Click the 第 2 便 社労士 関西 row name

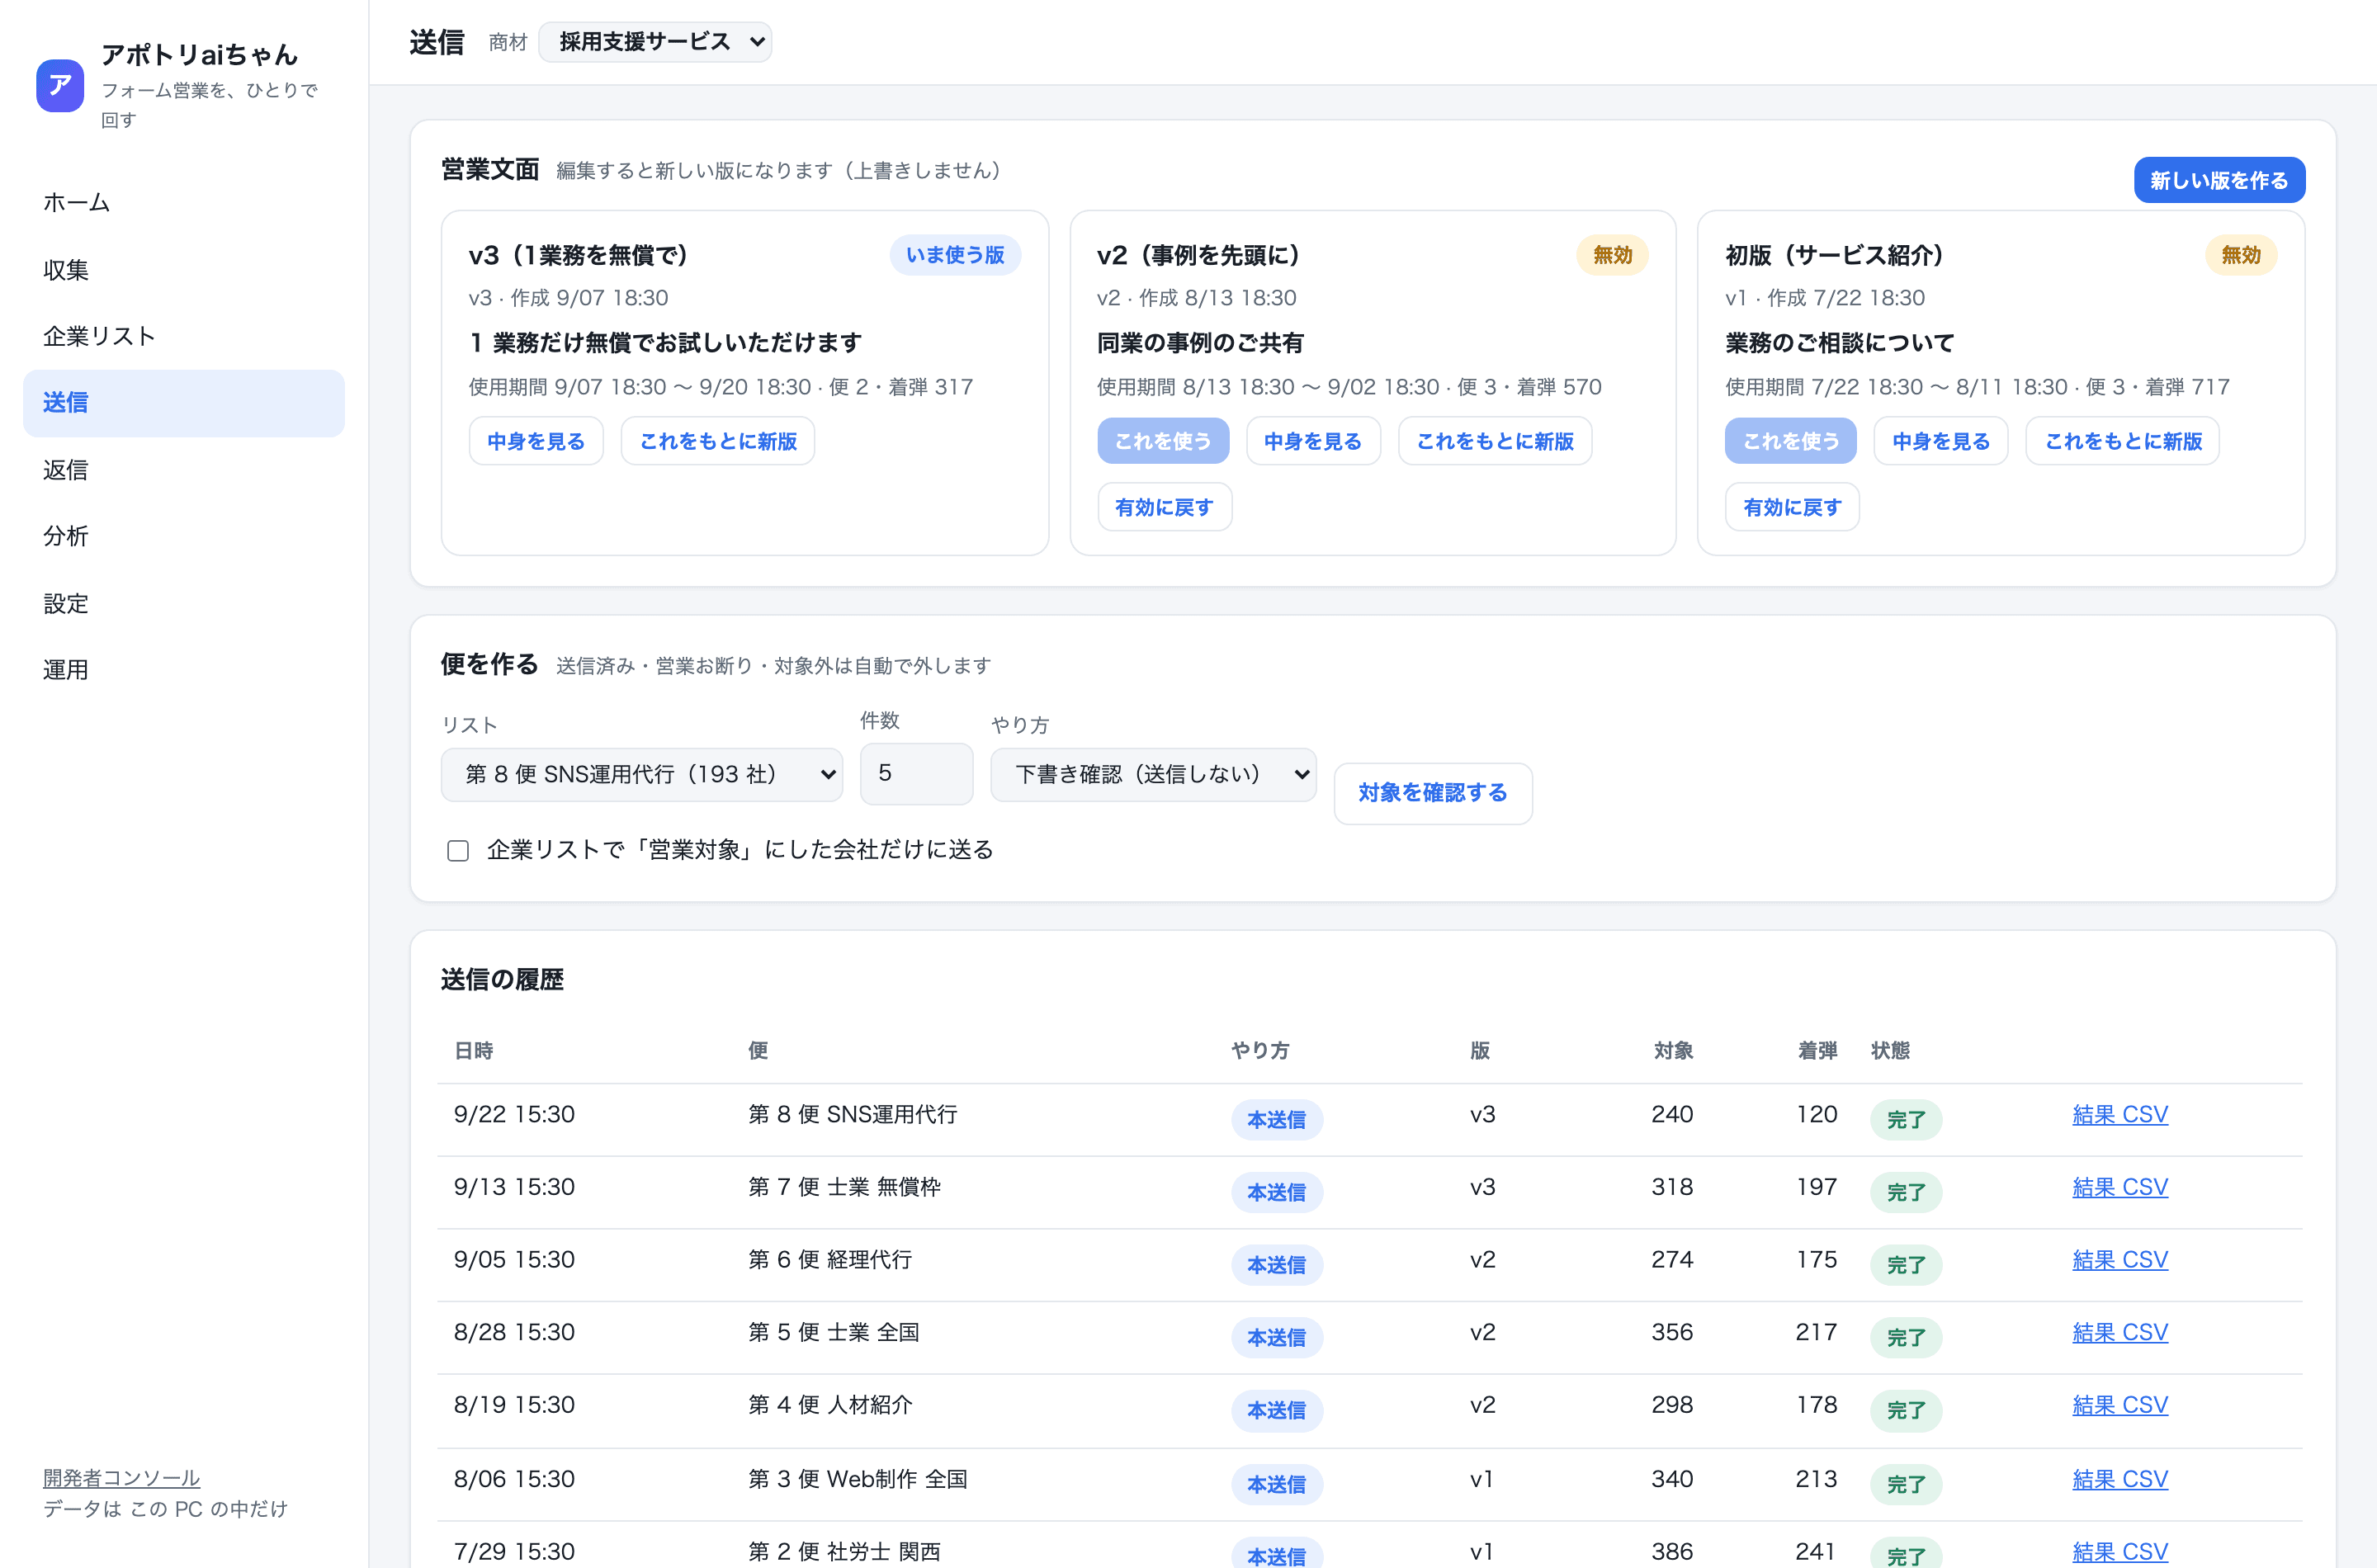845,1551
